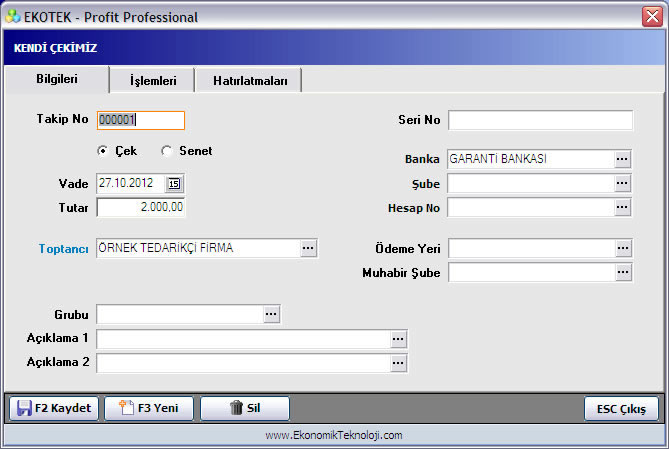Open the www.EkonomikTeknoloji.com link

click(334, 435)
